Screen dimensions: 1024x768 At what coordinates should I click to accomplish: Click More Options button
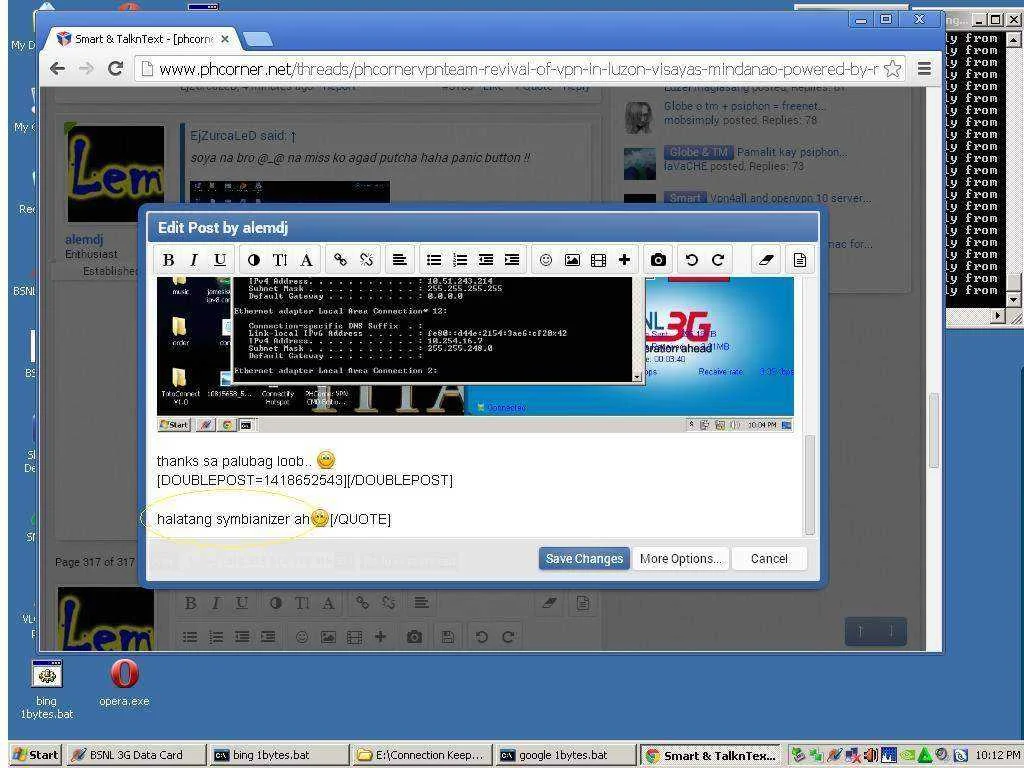click(x=680, y=558)
